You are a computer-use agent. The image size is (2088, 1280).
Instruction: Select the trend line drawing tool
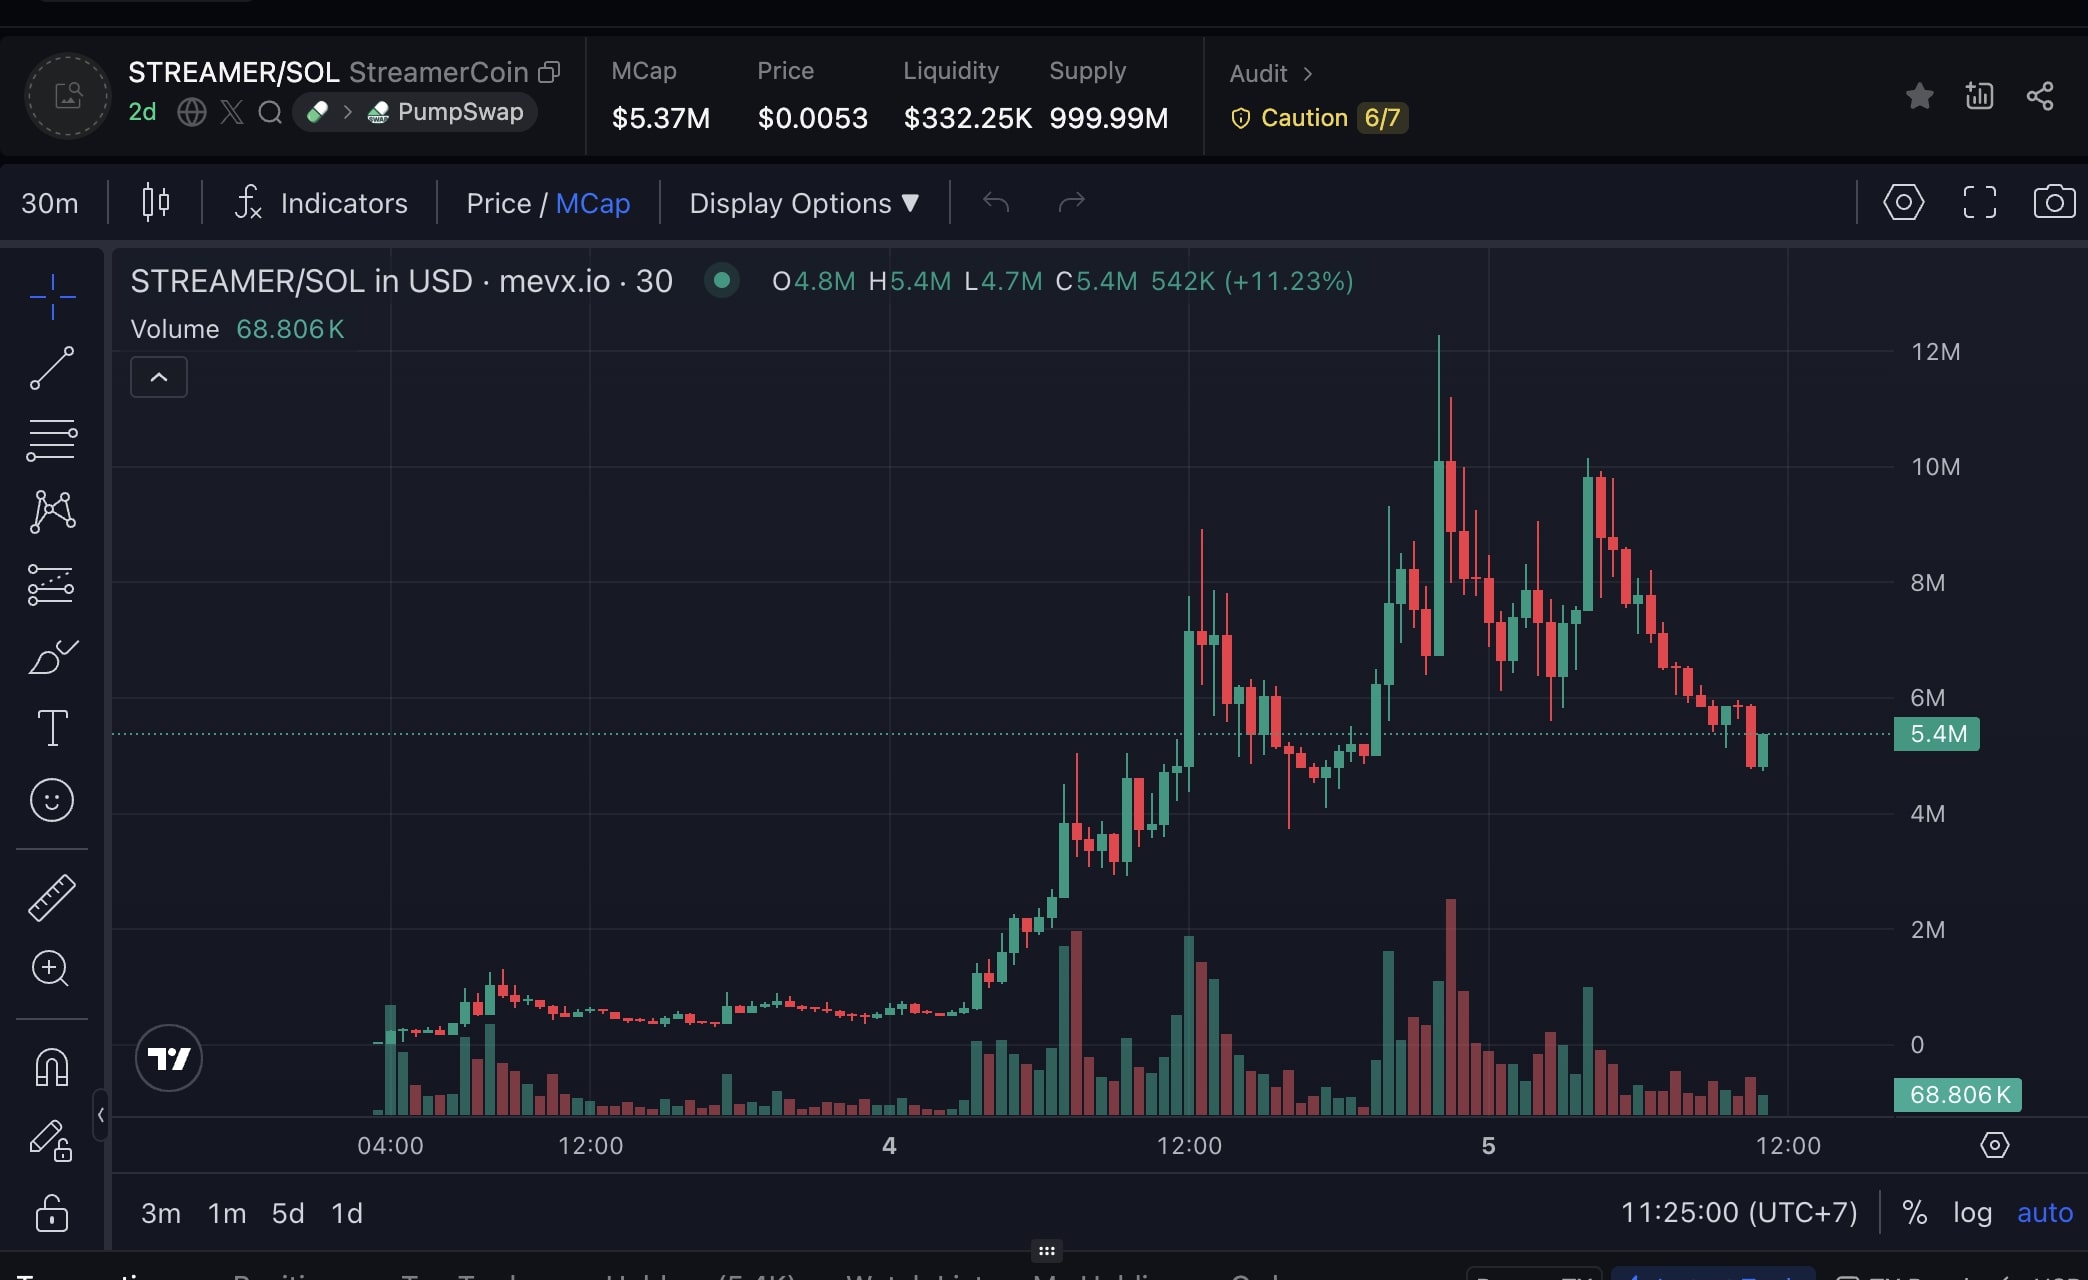pos(52,368)
